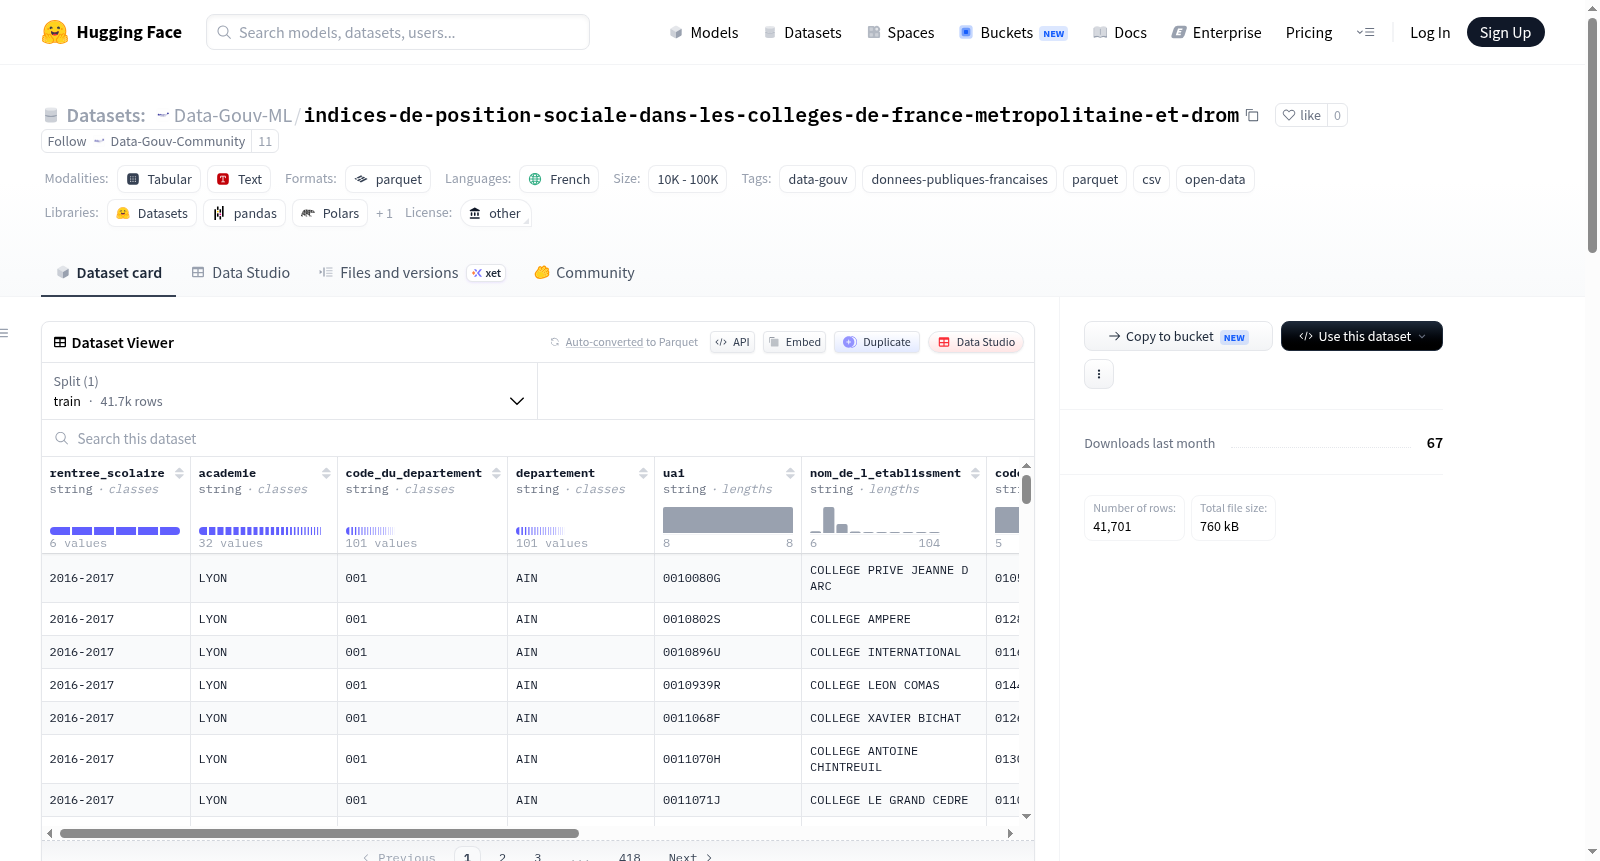Go to Datasets in the top navigation
The image size is (1600, 861).
click(802, 32)
